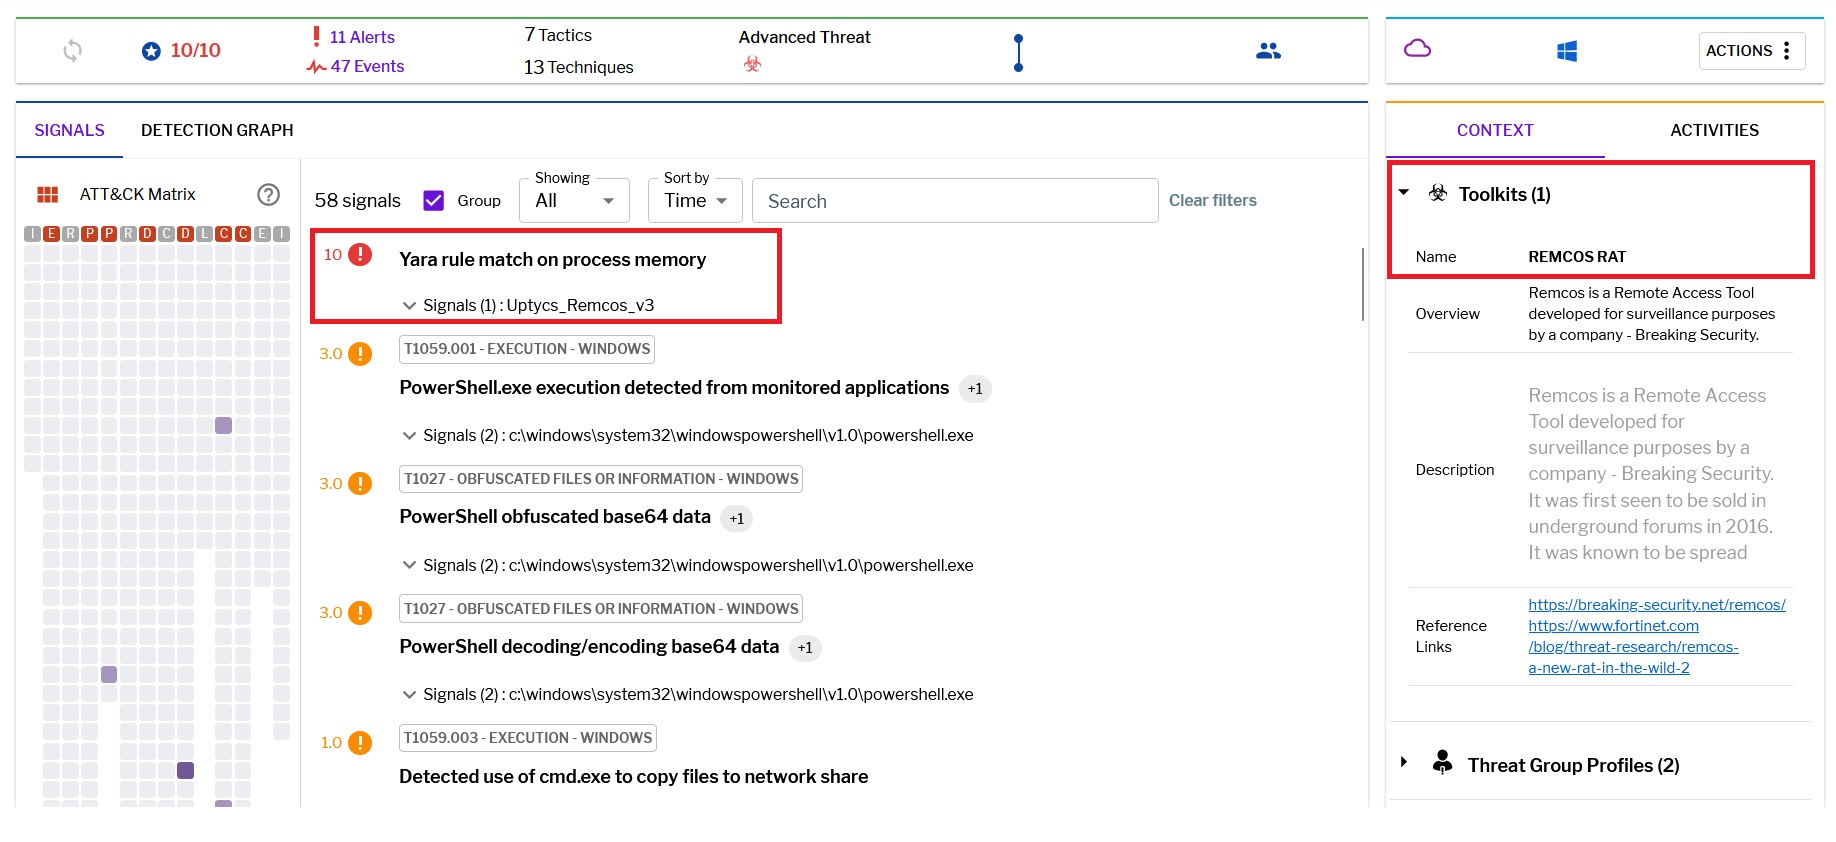Click the purple cloud icon
The height and width of the screenshot is (842, 1836).
click(x=1417, y=48)
